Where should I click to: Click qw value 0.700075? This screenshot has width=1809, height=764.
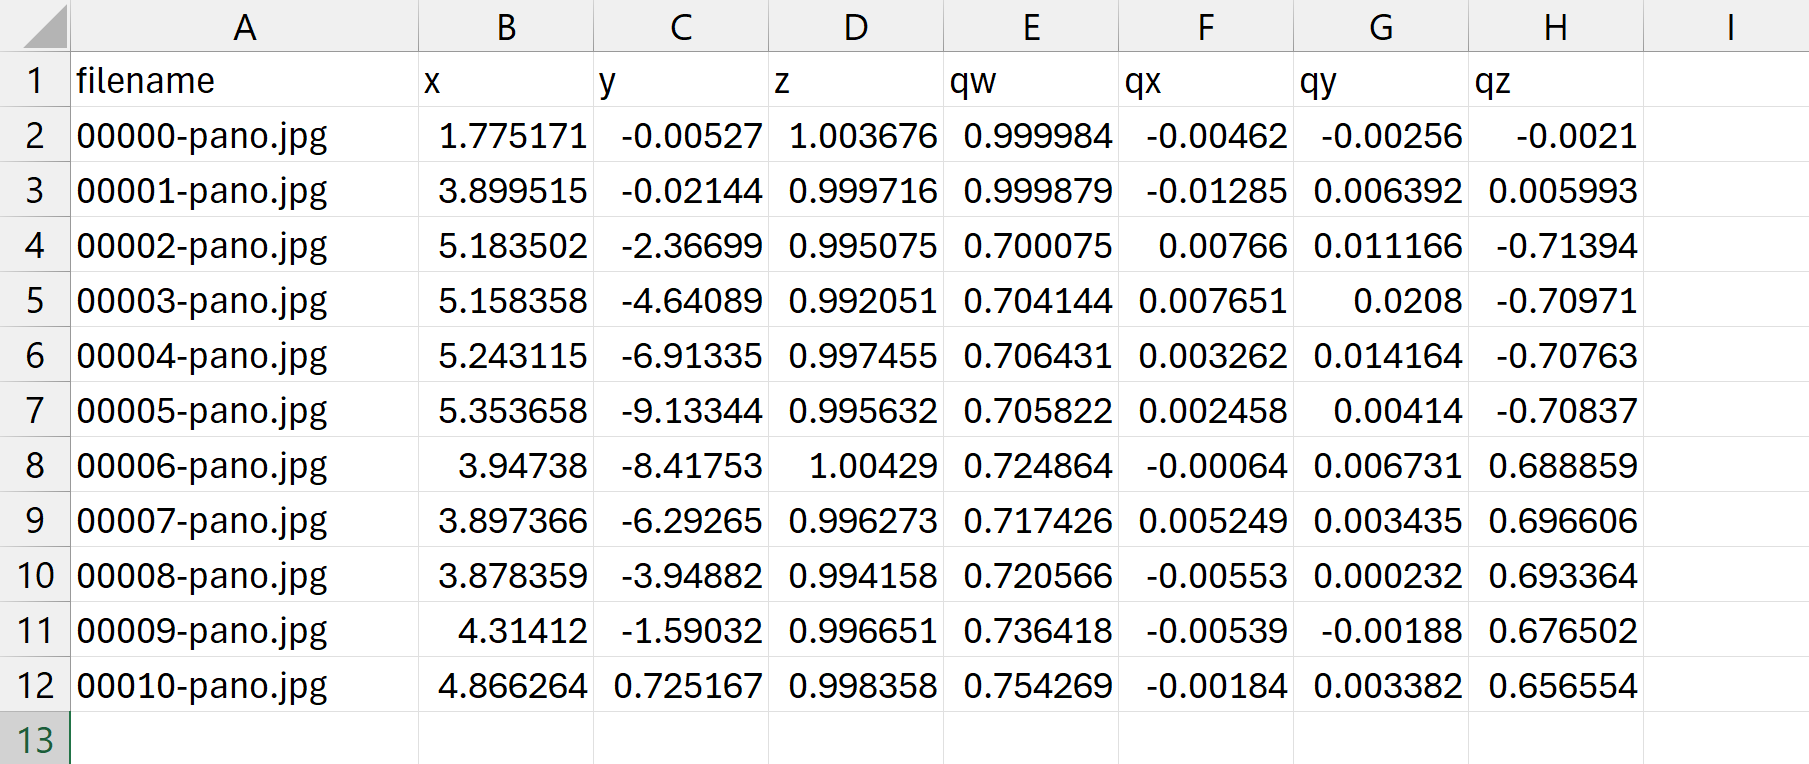click(1031, 244)
